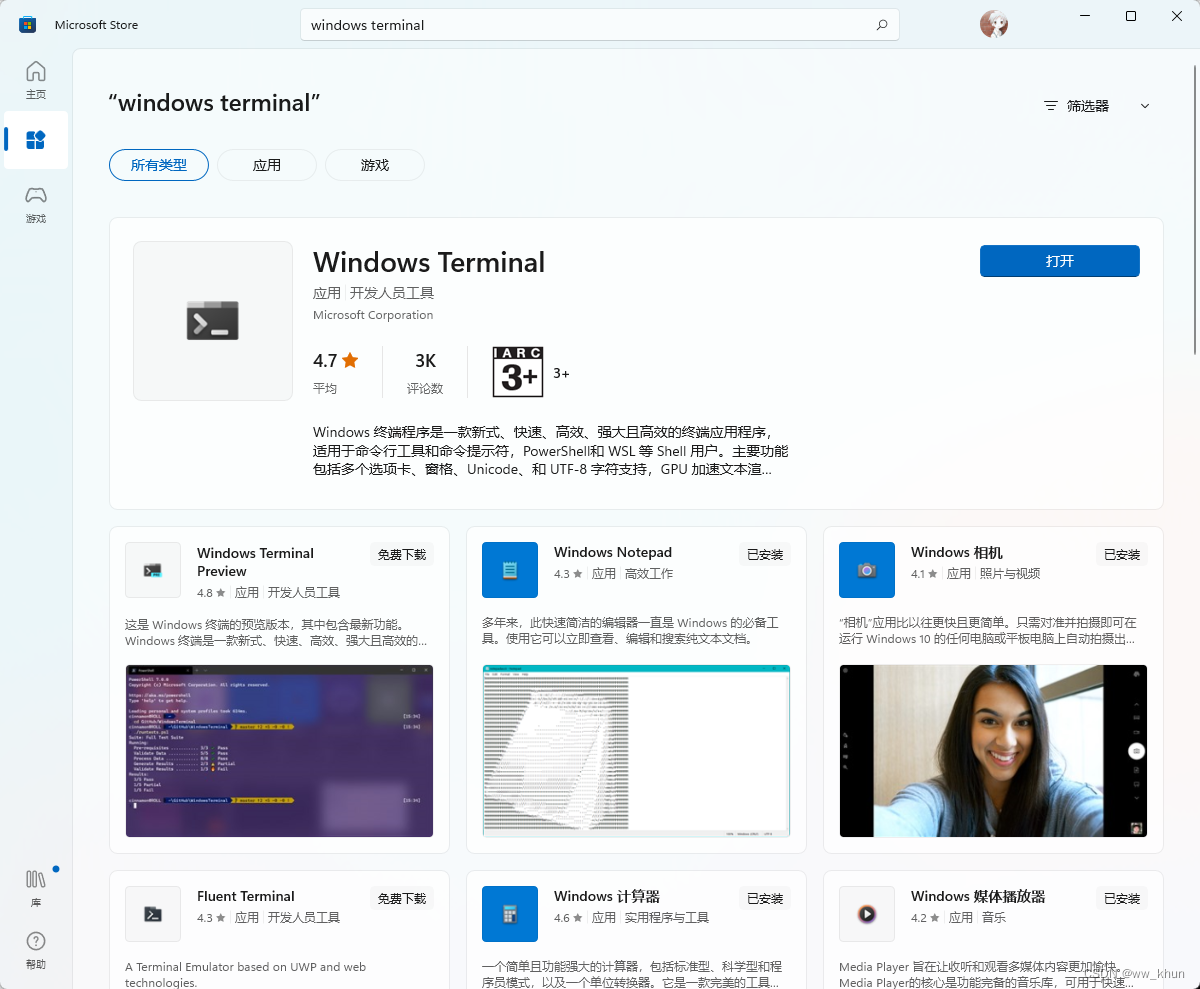
Task: Click the 音乐 category on 媒体播放器
Action: 994,918
